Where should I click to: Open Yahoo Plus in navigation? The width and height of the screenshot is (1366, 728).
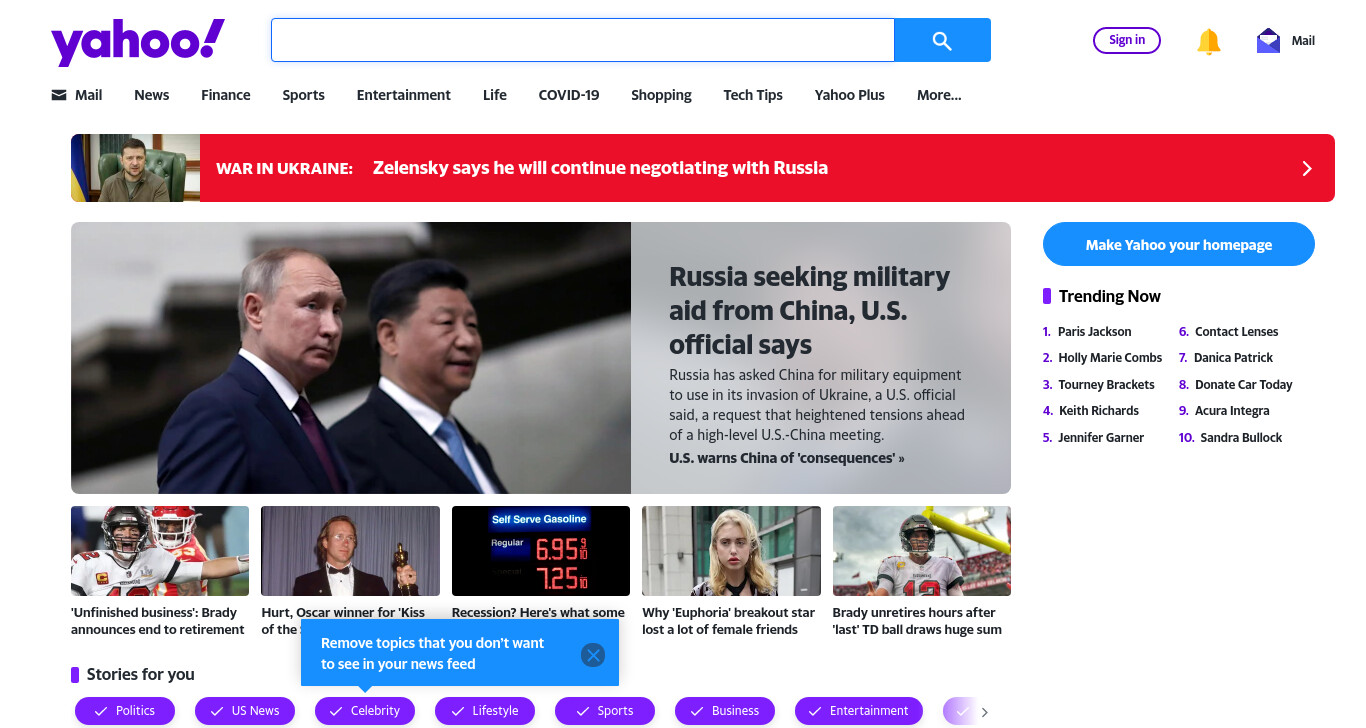click(x=850, y=95)
